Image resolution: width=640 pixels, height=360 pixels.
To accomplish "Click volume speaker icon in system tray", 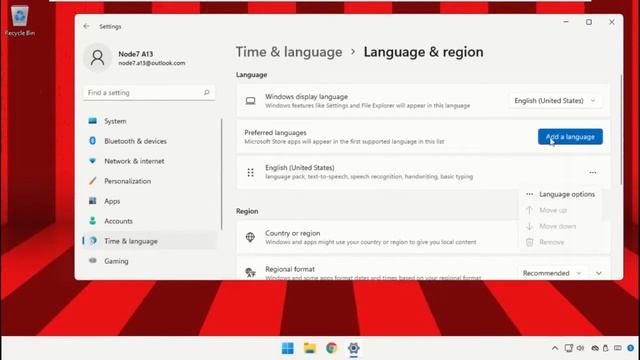I will [580, 348].
